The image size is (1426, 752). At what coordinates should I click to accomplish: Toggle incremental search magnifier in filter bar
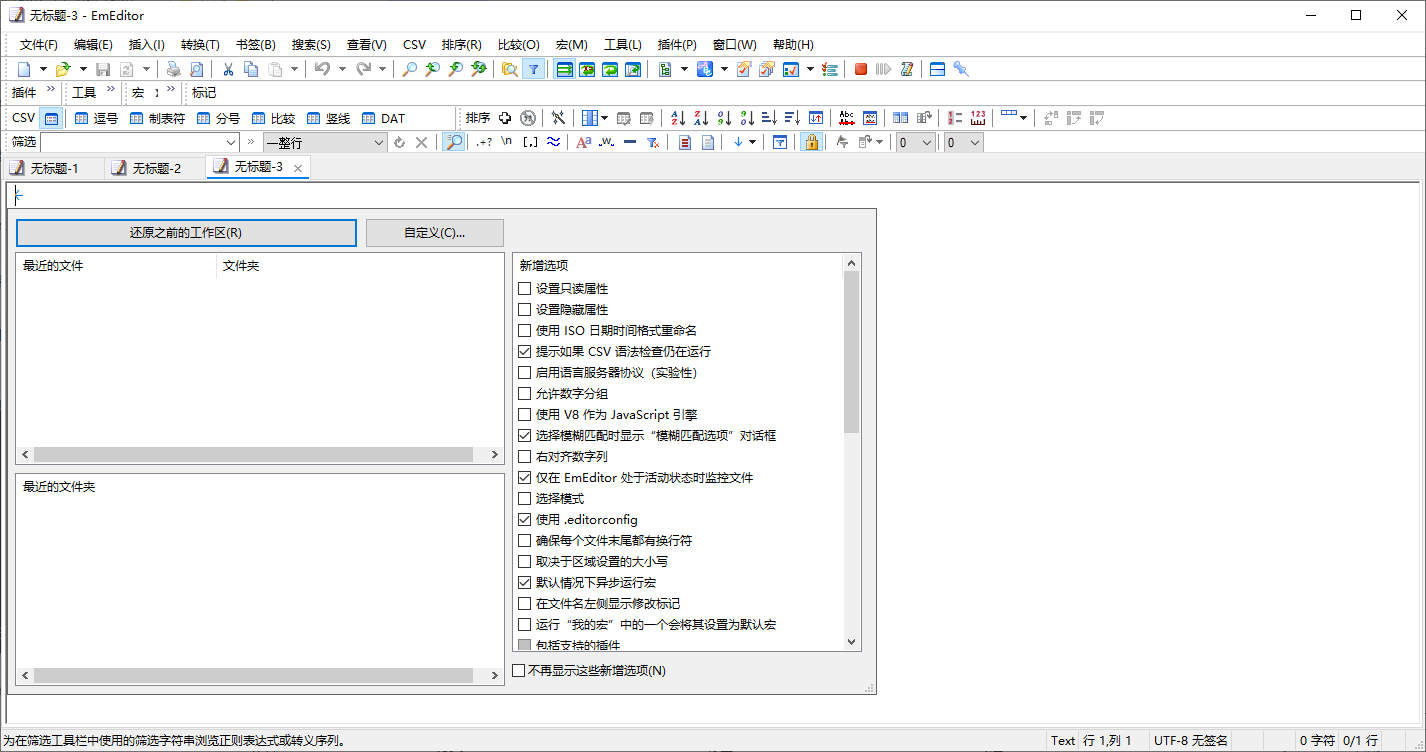(454, 142)
